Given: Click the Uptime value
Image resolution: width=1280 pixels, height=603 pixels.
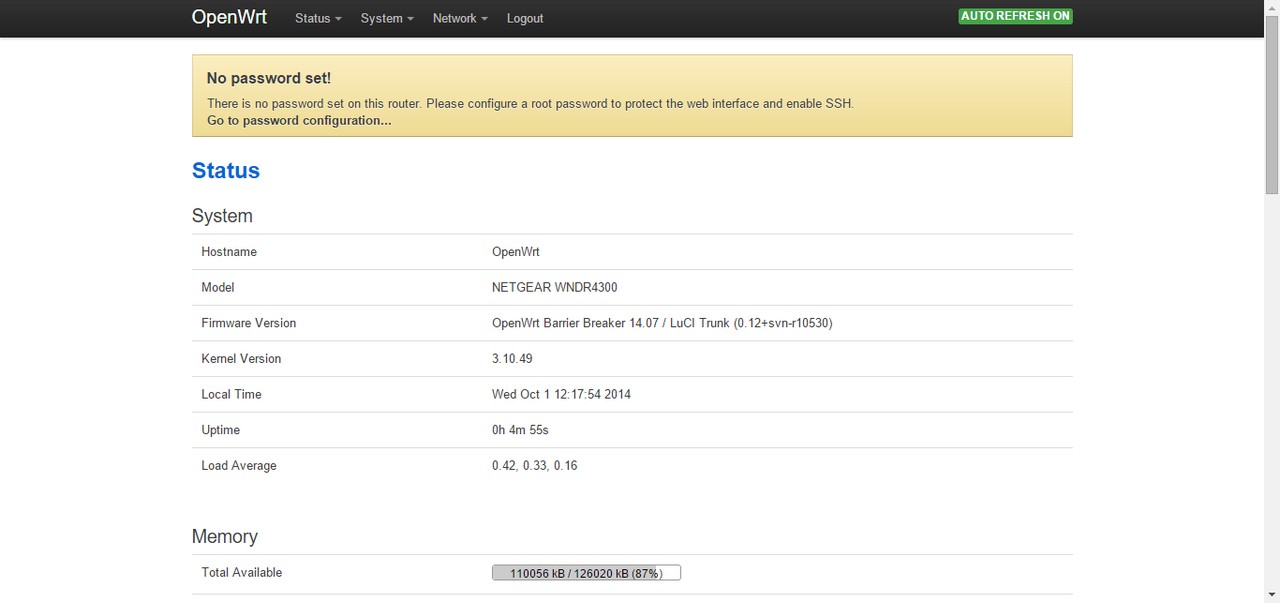Looking at the screenshot, I should (520, 430).
